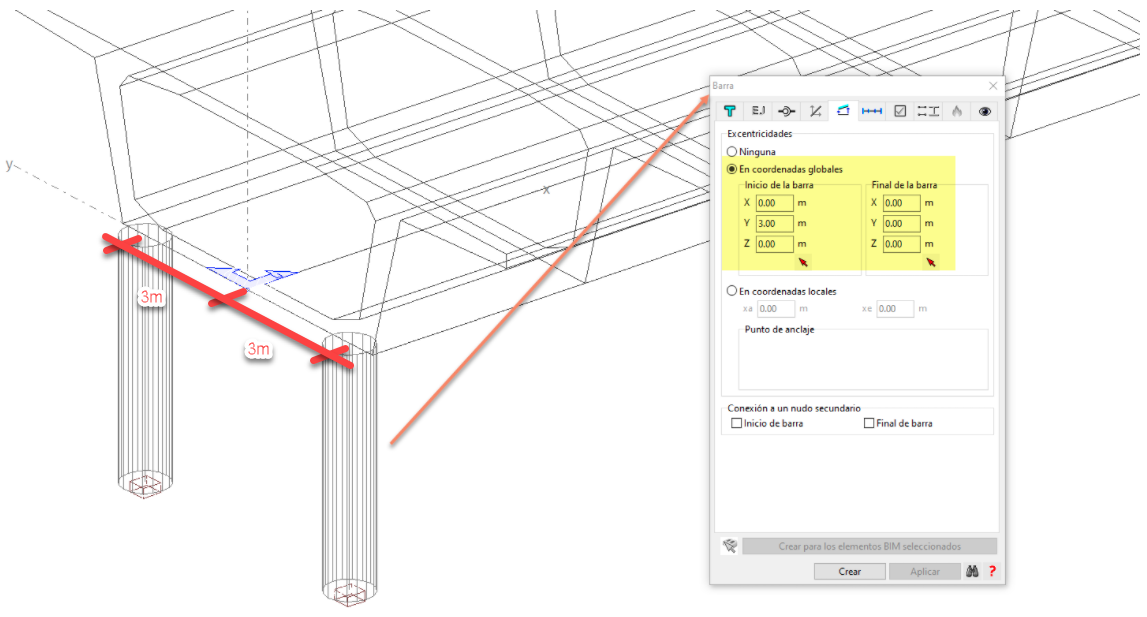Click the Y field showing 3.00

pyautogui.click(x=775, y=223)
